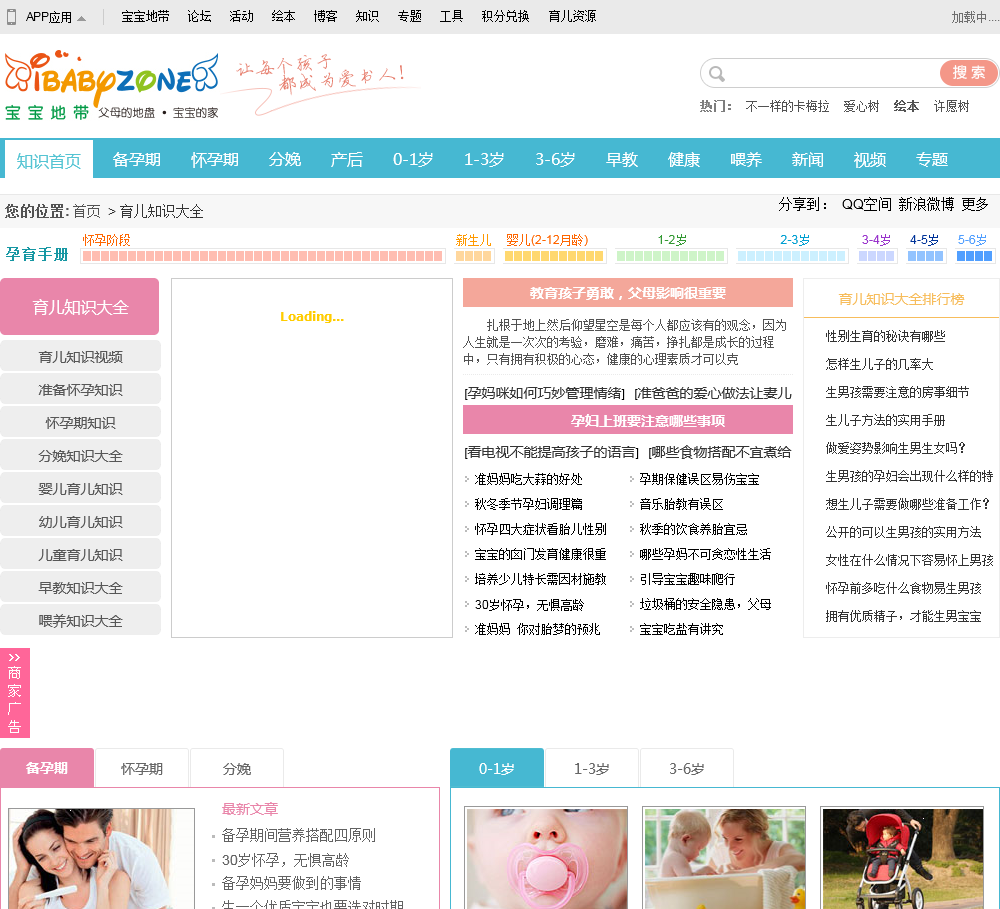
Task: Expand the pink 商家广告 side tab
Action: click(x=15, y=692)
